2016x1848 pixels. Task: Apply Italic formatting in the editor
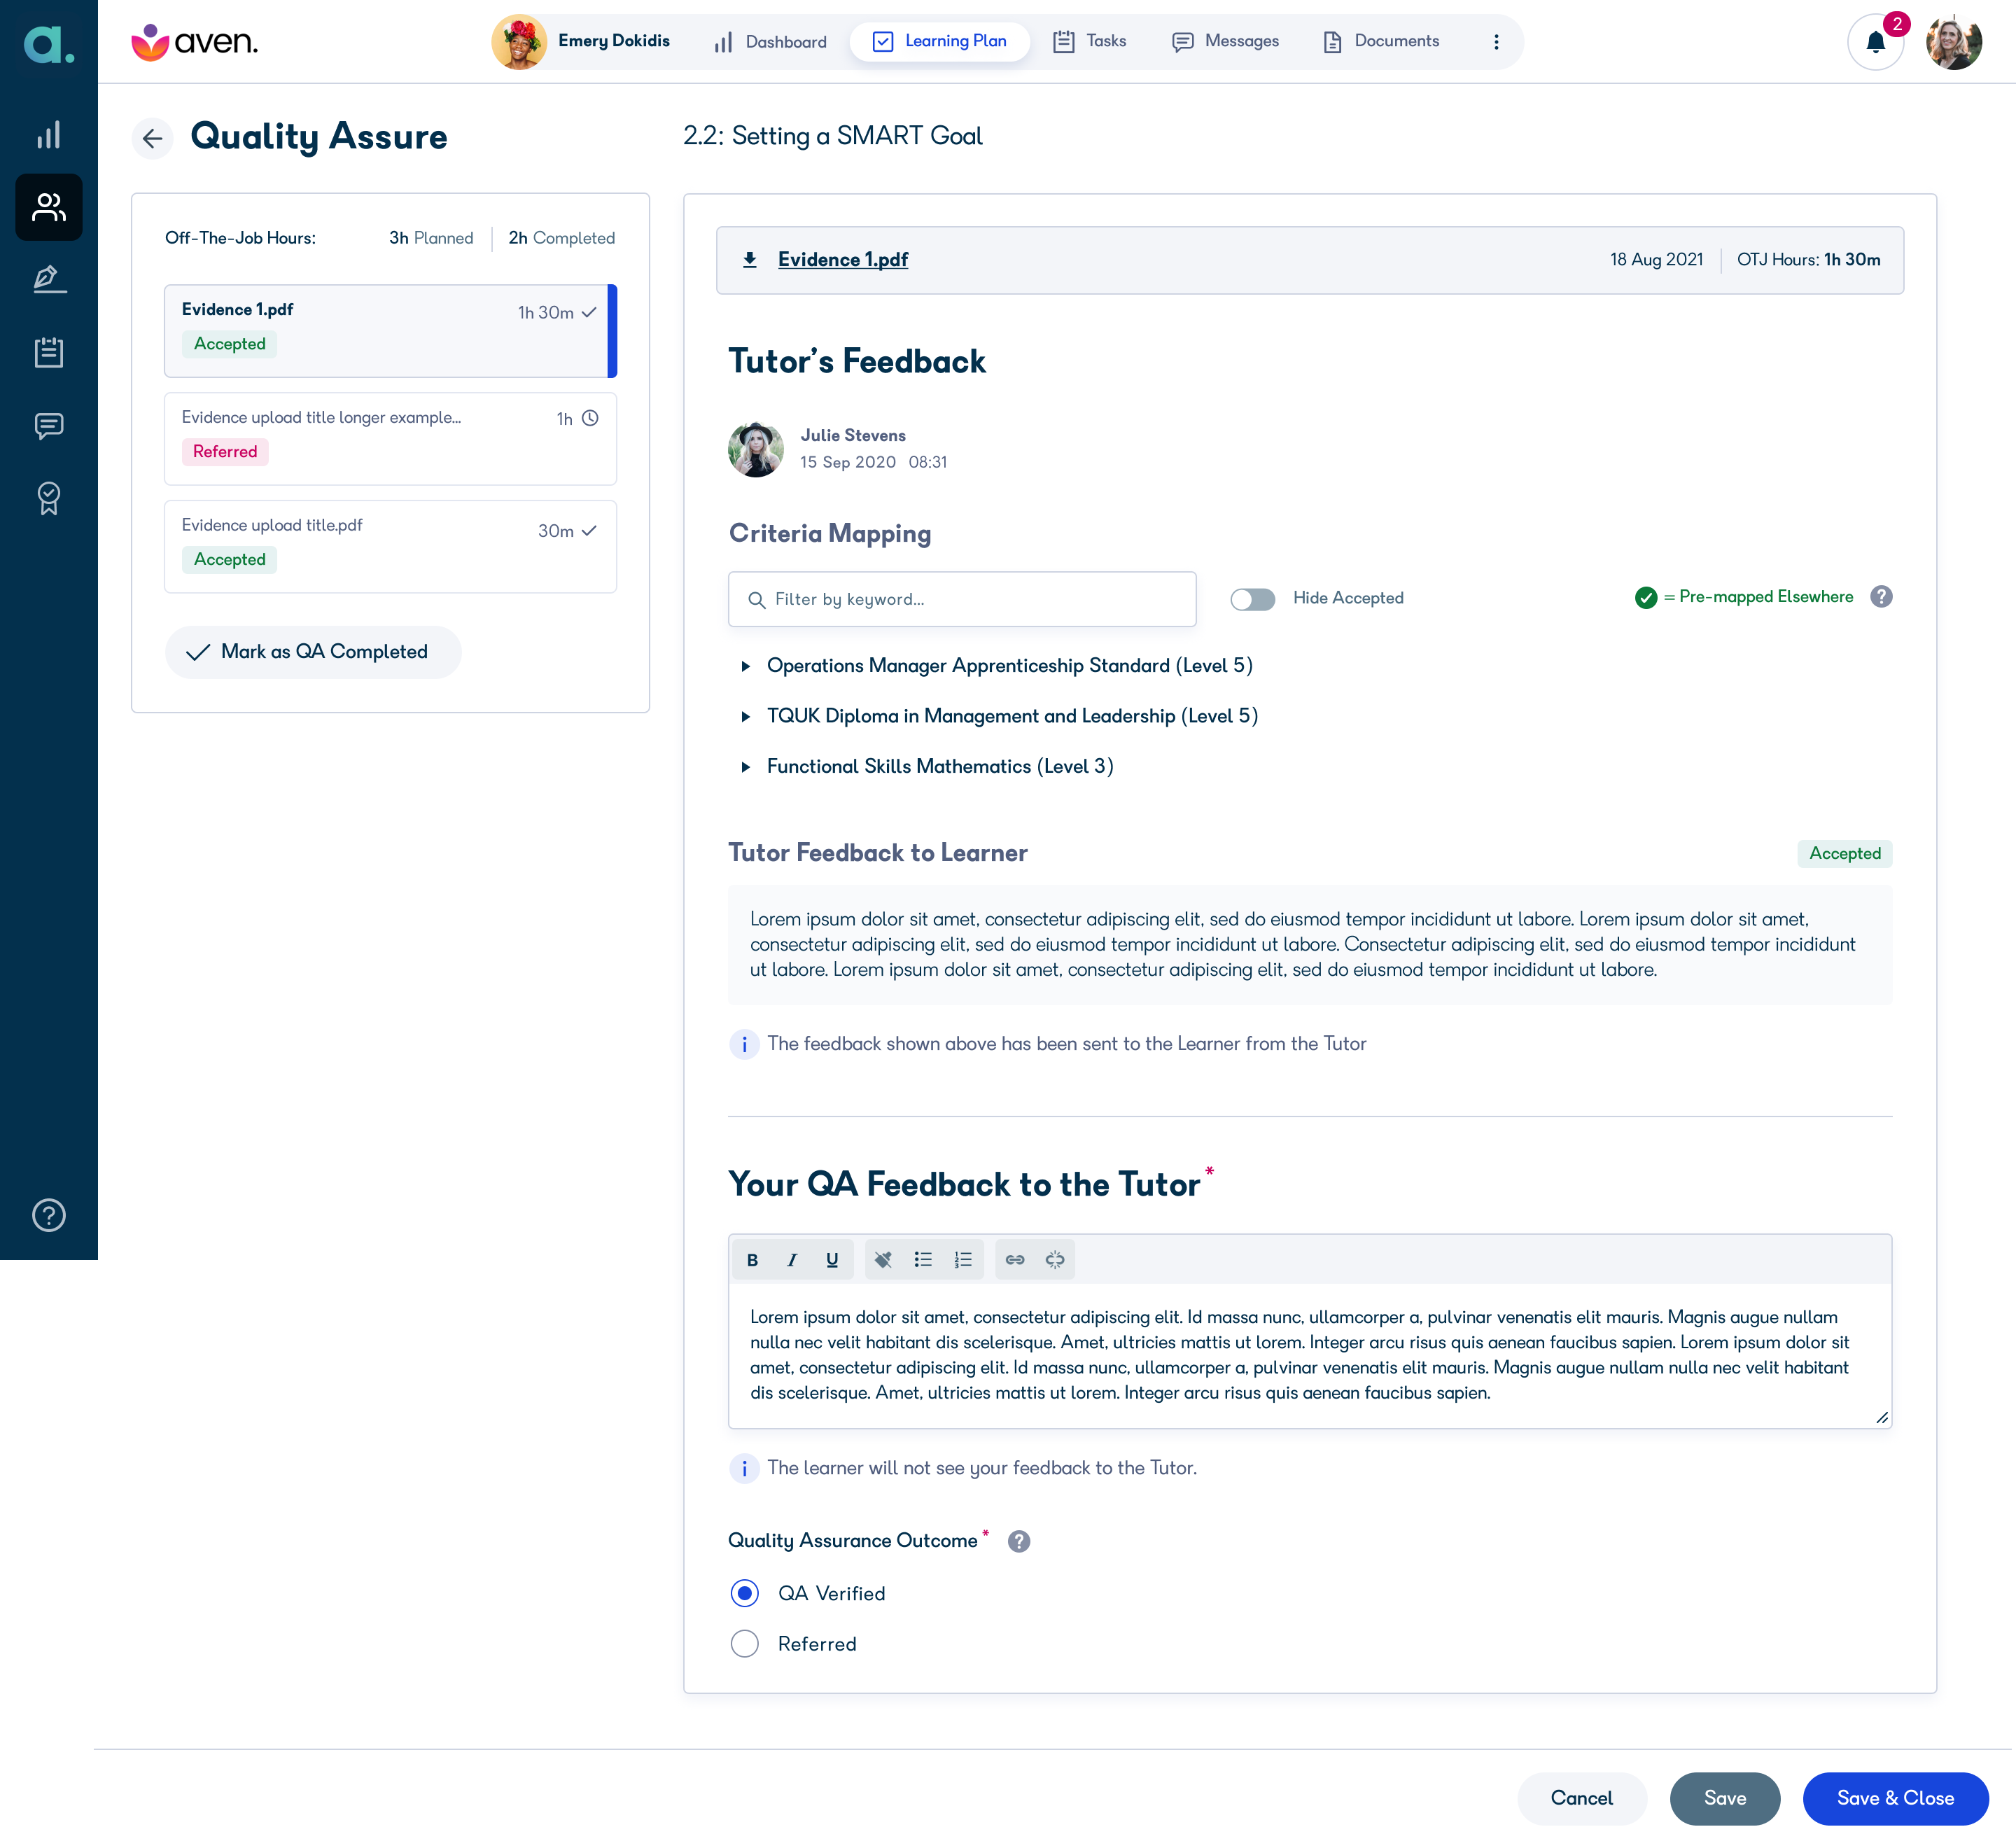pyautogui.click(x=792, y=1260)
